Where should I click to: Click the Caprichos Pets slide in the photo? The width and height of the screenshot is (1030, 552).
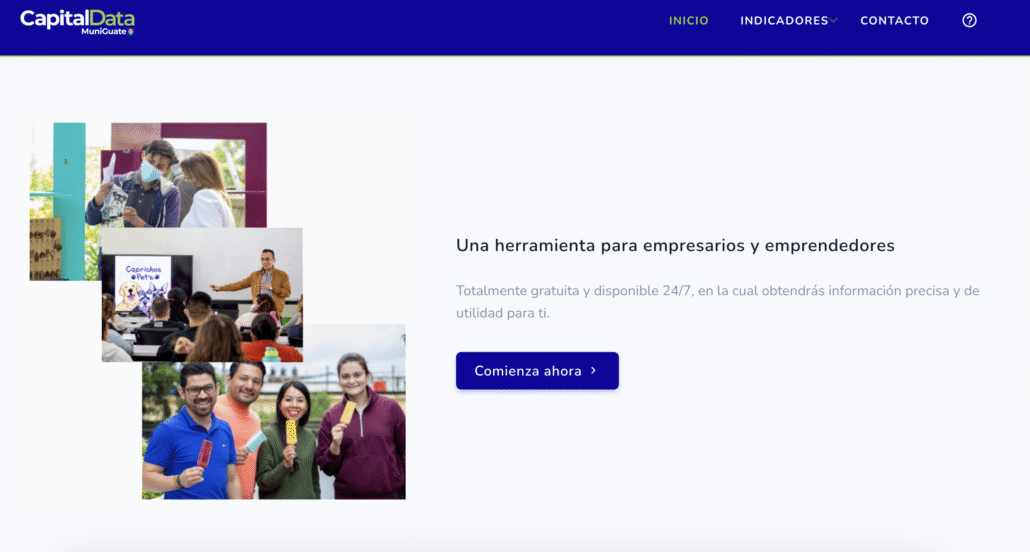point(143,284)
